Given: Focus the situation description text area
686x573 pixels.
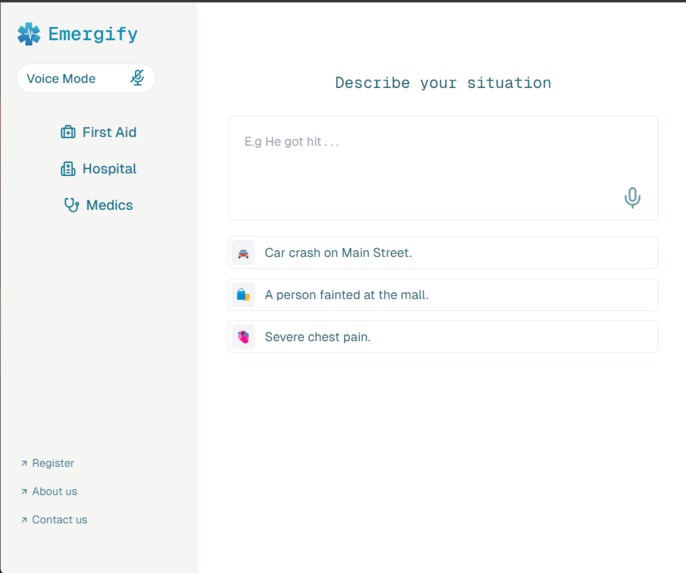Looking at the screenshot, I should pyautogui.click(x=443, y=168).
